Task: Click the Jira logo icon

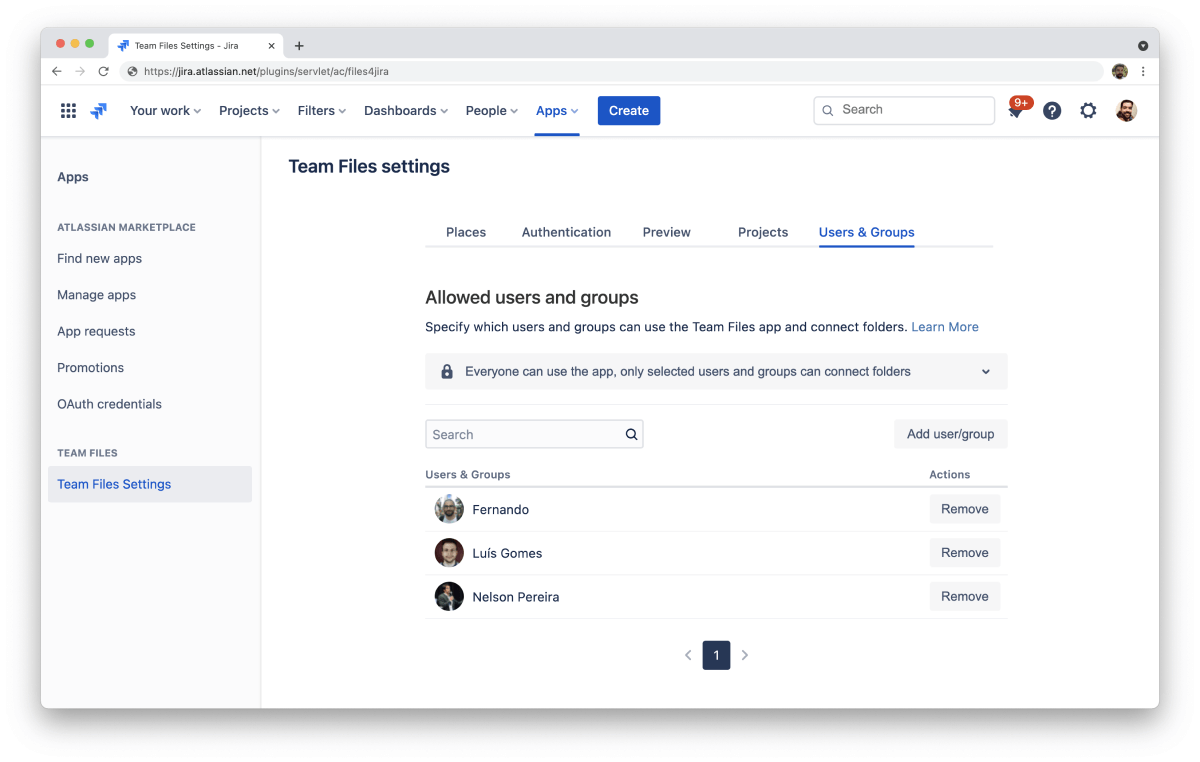Action: 98,111
